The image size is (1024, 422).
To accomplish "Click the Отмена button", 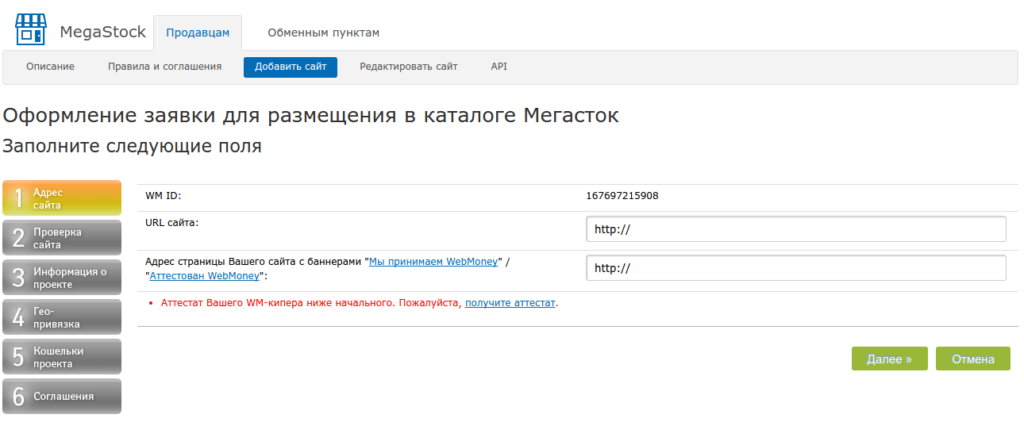I will coord(972,359).
